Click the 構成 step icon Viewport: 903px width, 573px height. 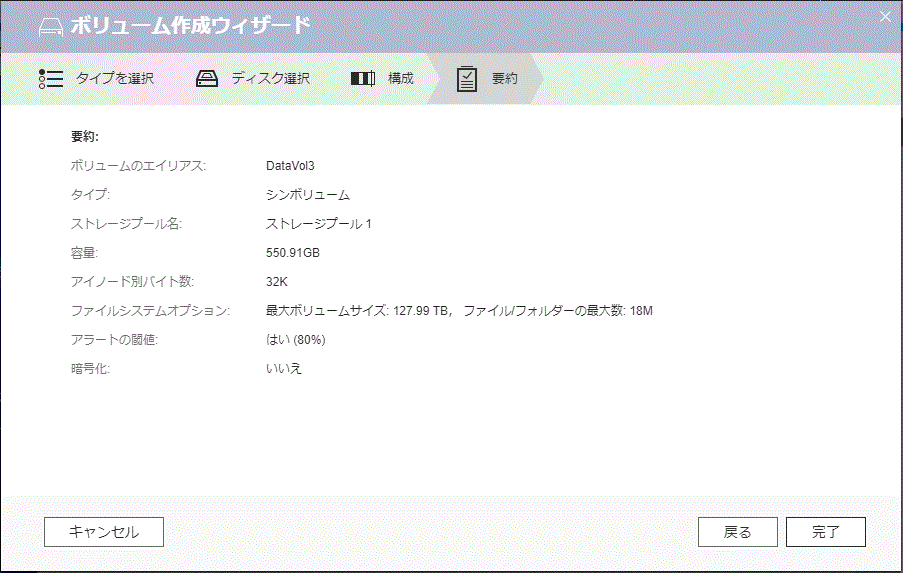click(x=363, y=78)
